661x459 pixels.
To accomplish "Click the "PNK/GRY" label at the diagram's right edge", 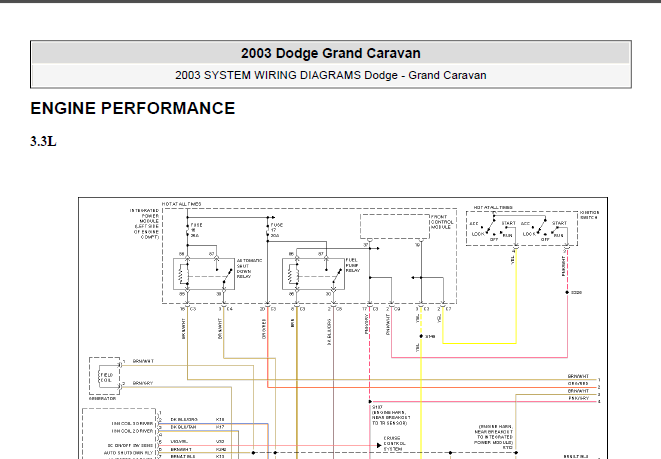I will point(578,398).
